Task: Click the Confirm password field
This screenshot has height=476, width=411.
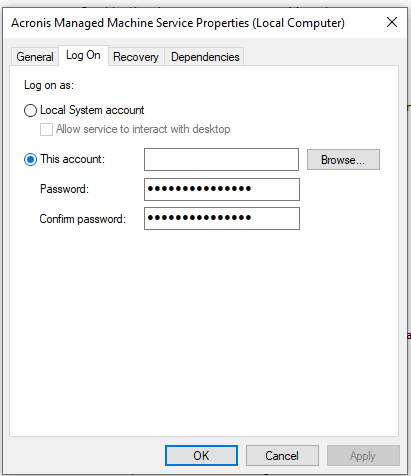Action: point(222,218)
